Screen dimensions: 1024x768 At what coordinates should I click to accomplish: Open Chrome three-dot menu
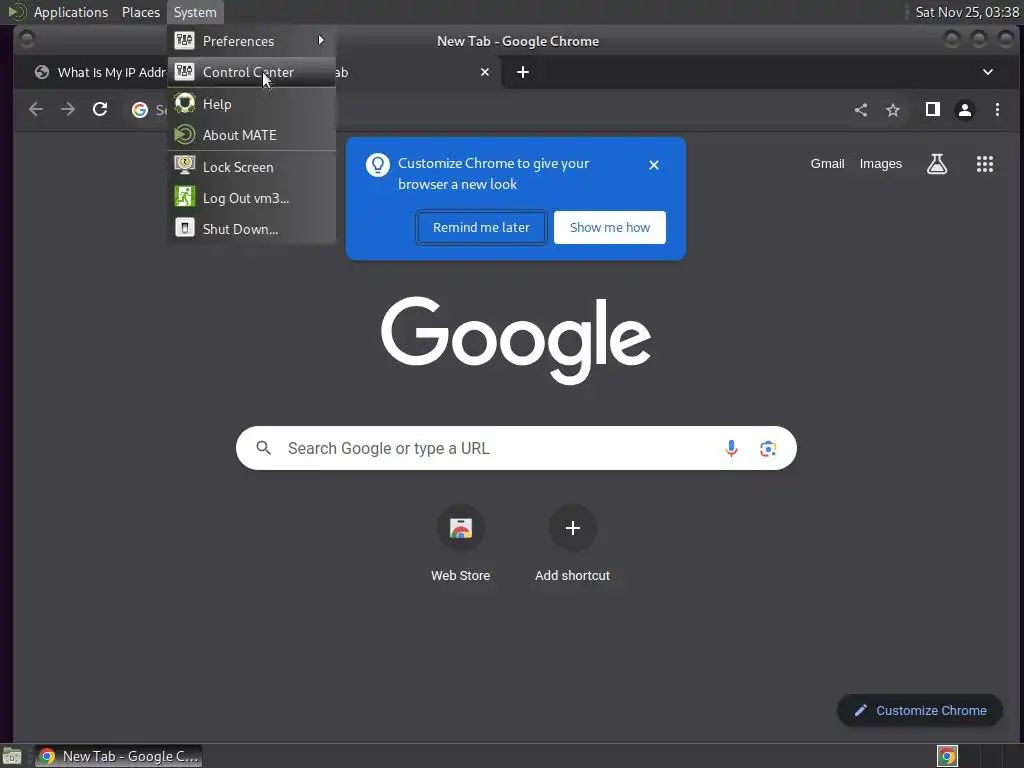click(x=997, y=110)
